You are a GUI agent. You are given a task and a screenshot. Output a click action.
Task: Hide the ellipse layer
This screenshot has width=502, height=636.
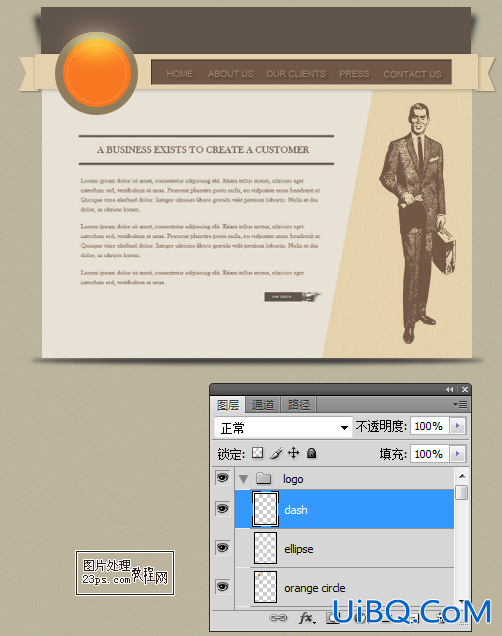(x=222, y=548)
